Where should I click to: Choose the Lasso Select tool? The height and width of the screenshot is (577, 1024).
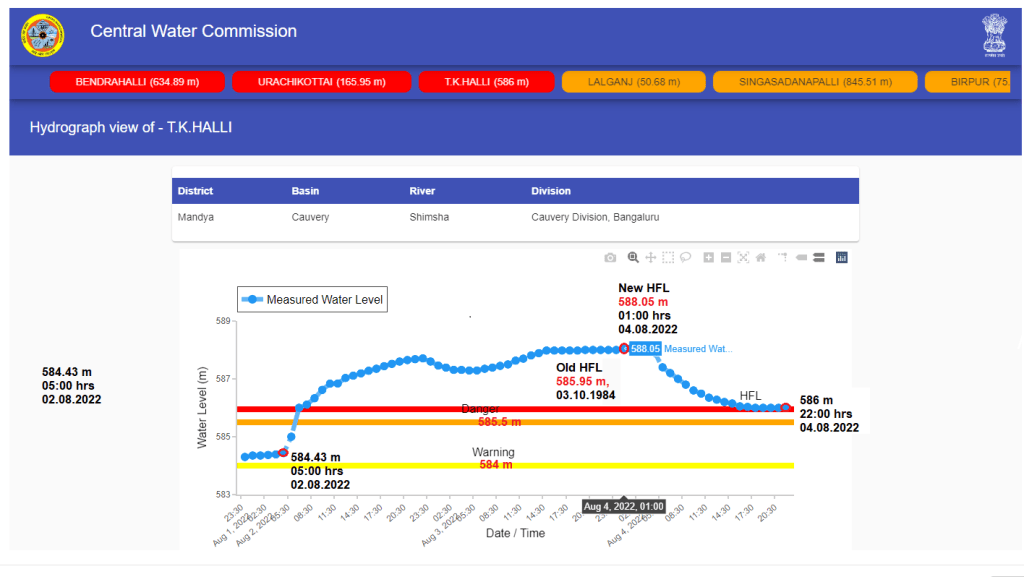click(686, 257)
